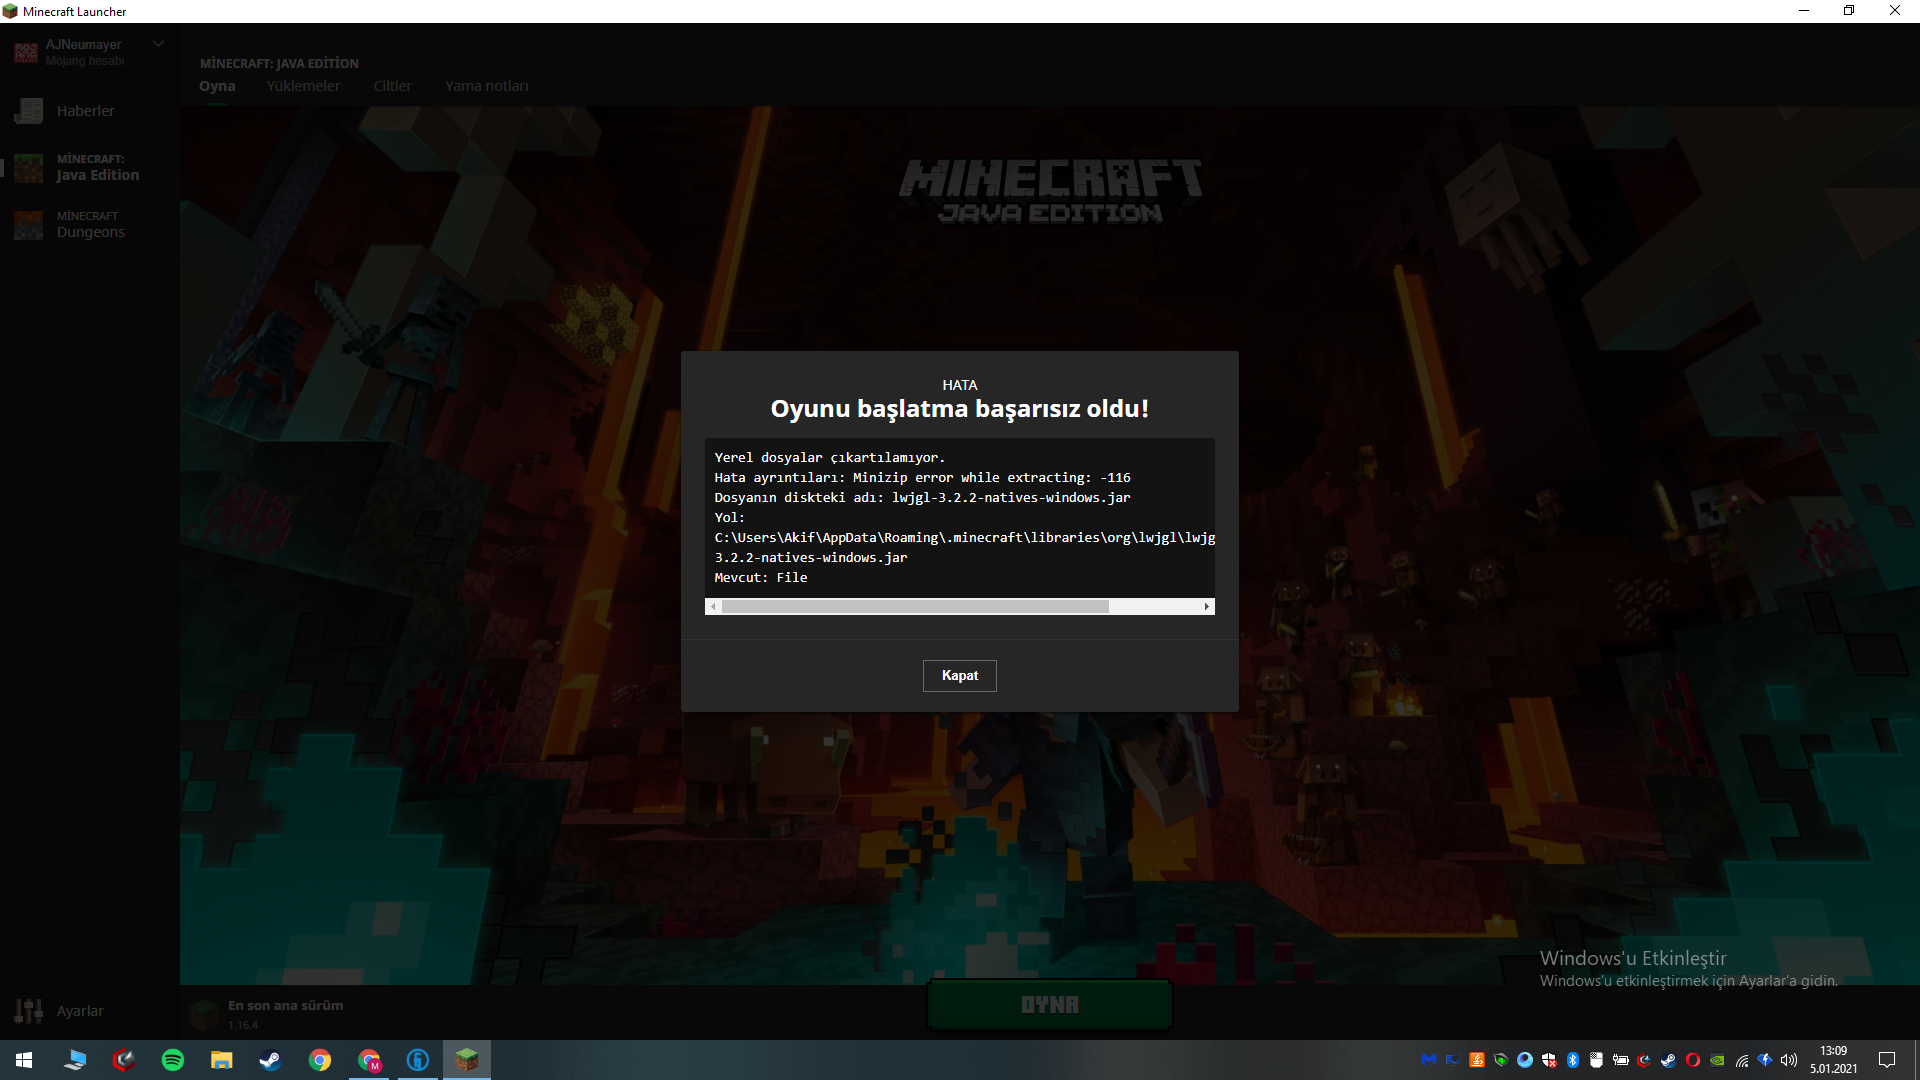This screenshot has height=1080, width=1920.
Task: Open the Windows notification center
Action: coord(1887,1060)
